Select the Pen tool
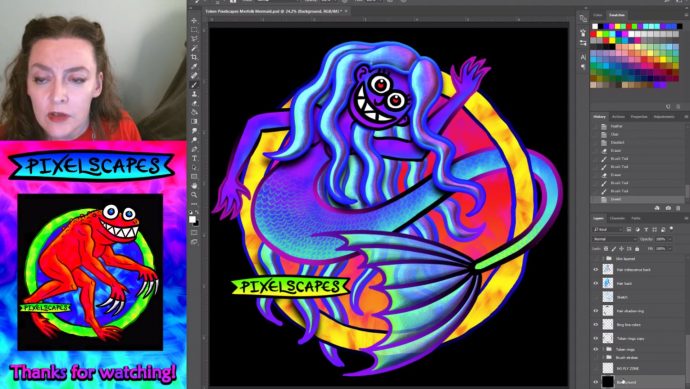Screen dimensions: 690x389 [194, 149]
